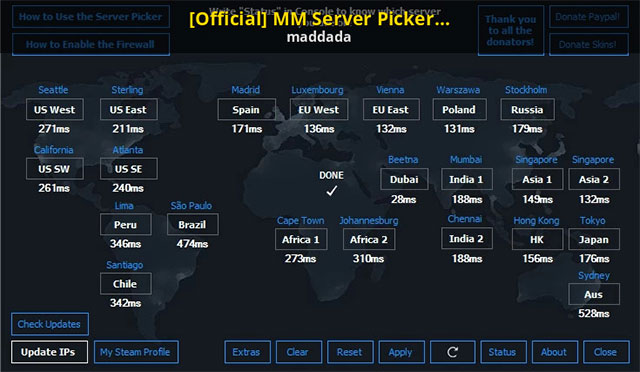640x372 pixels.
Task: Click the Reset button
Action: click(x=350, y=352)
